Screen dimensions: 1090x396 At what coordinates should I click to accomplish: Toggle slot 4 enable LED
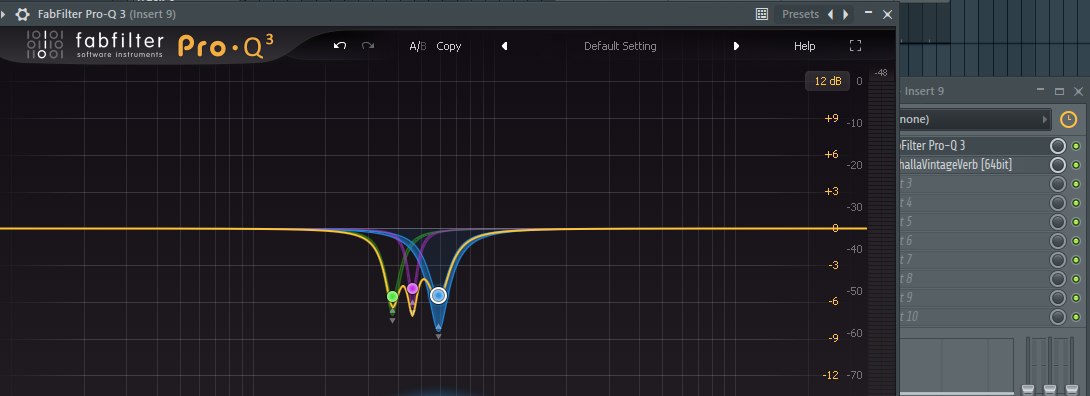(x=1076, y=203)
